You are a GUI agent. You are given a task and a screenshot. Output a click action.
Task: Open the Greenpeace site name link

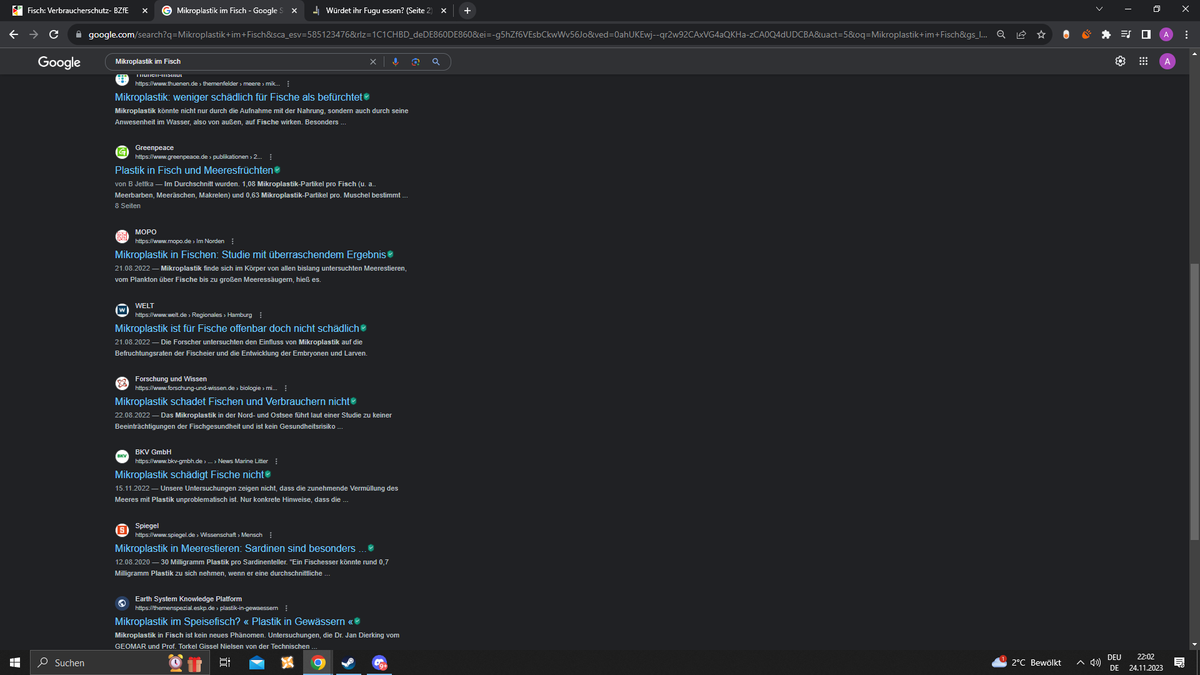154,148
